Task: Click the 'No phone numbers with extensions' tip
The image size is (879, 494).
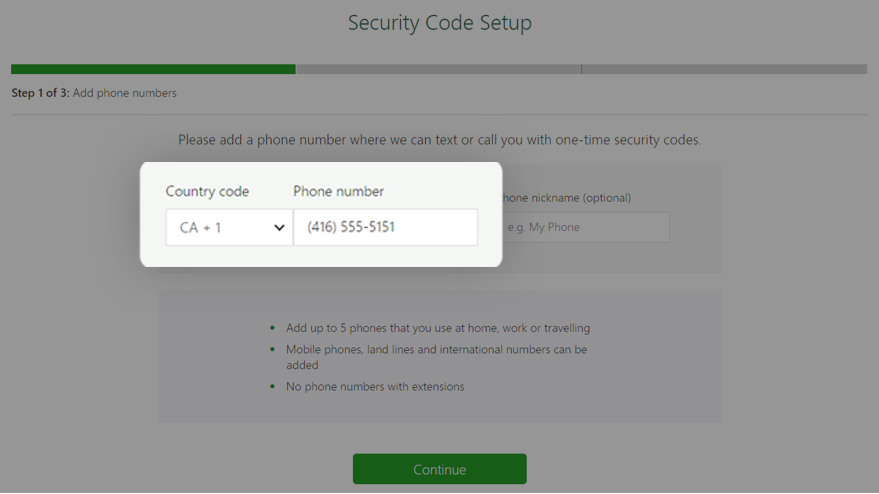Action: [375, 386]
